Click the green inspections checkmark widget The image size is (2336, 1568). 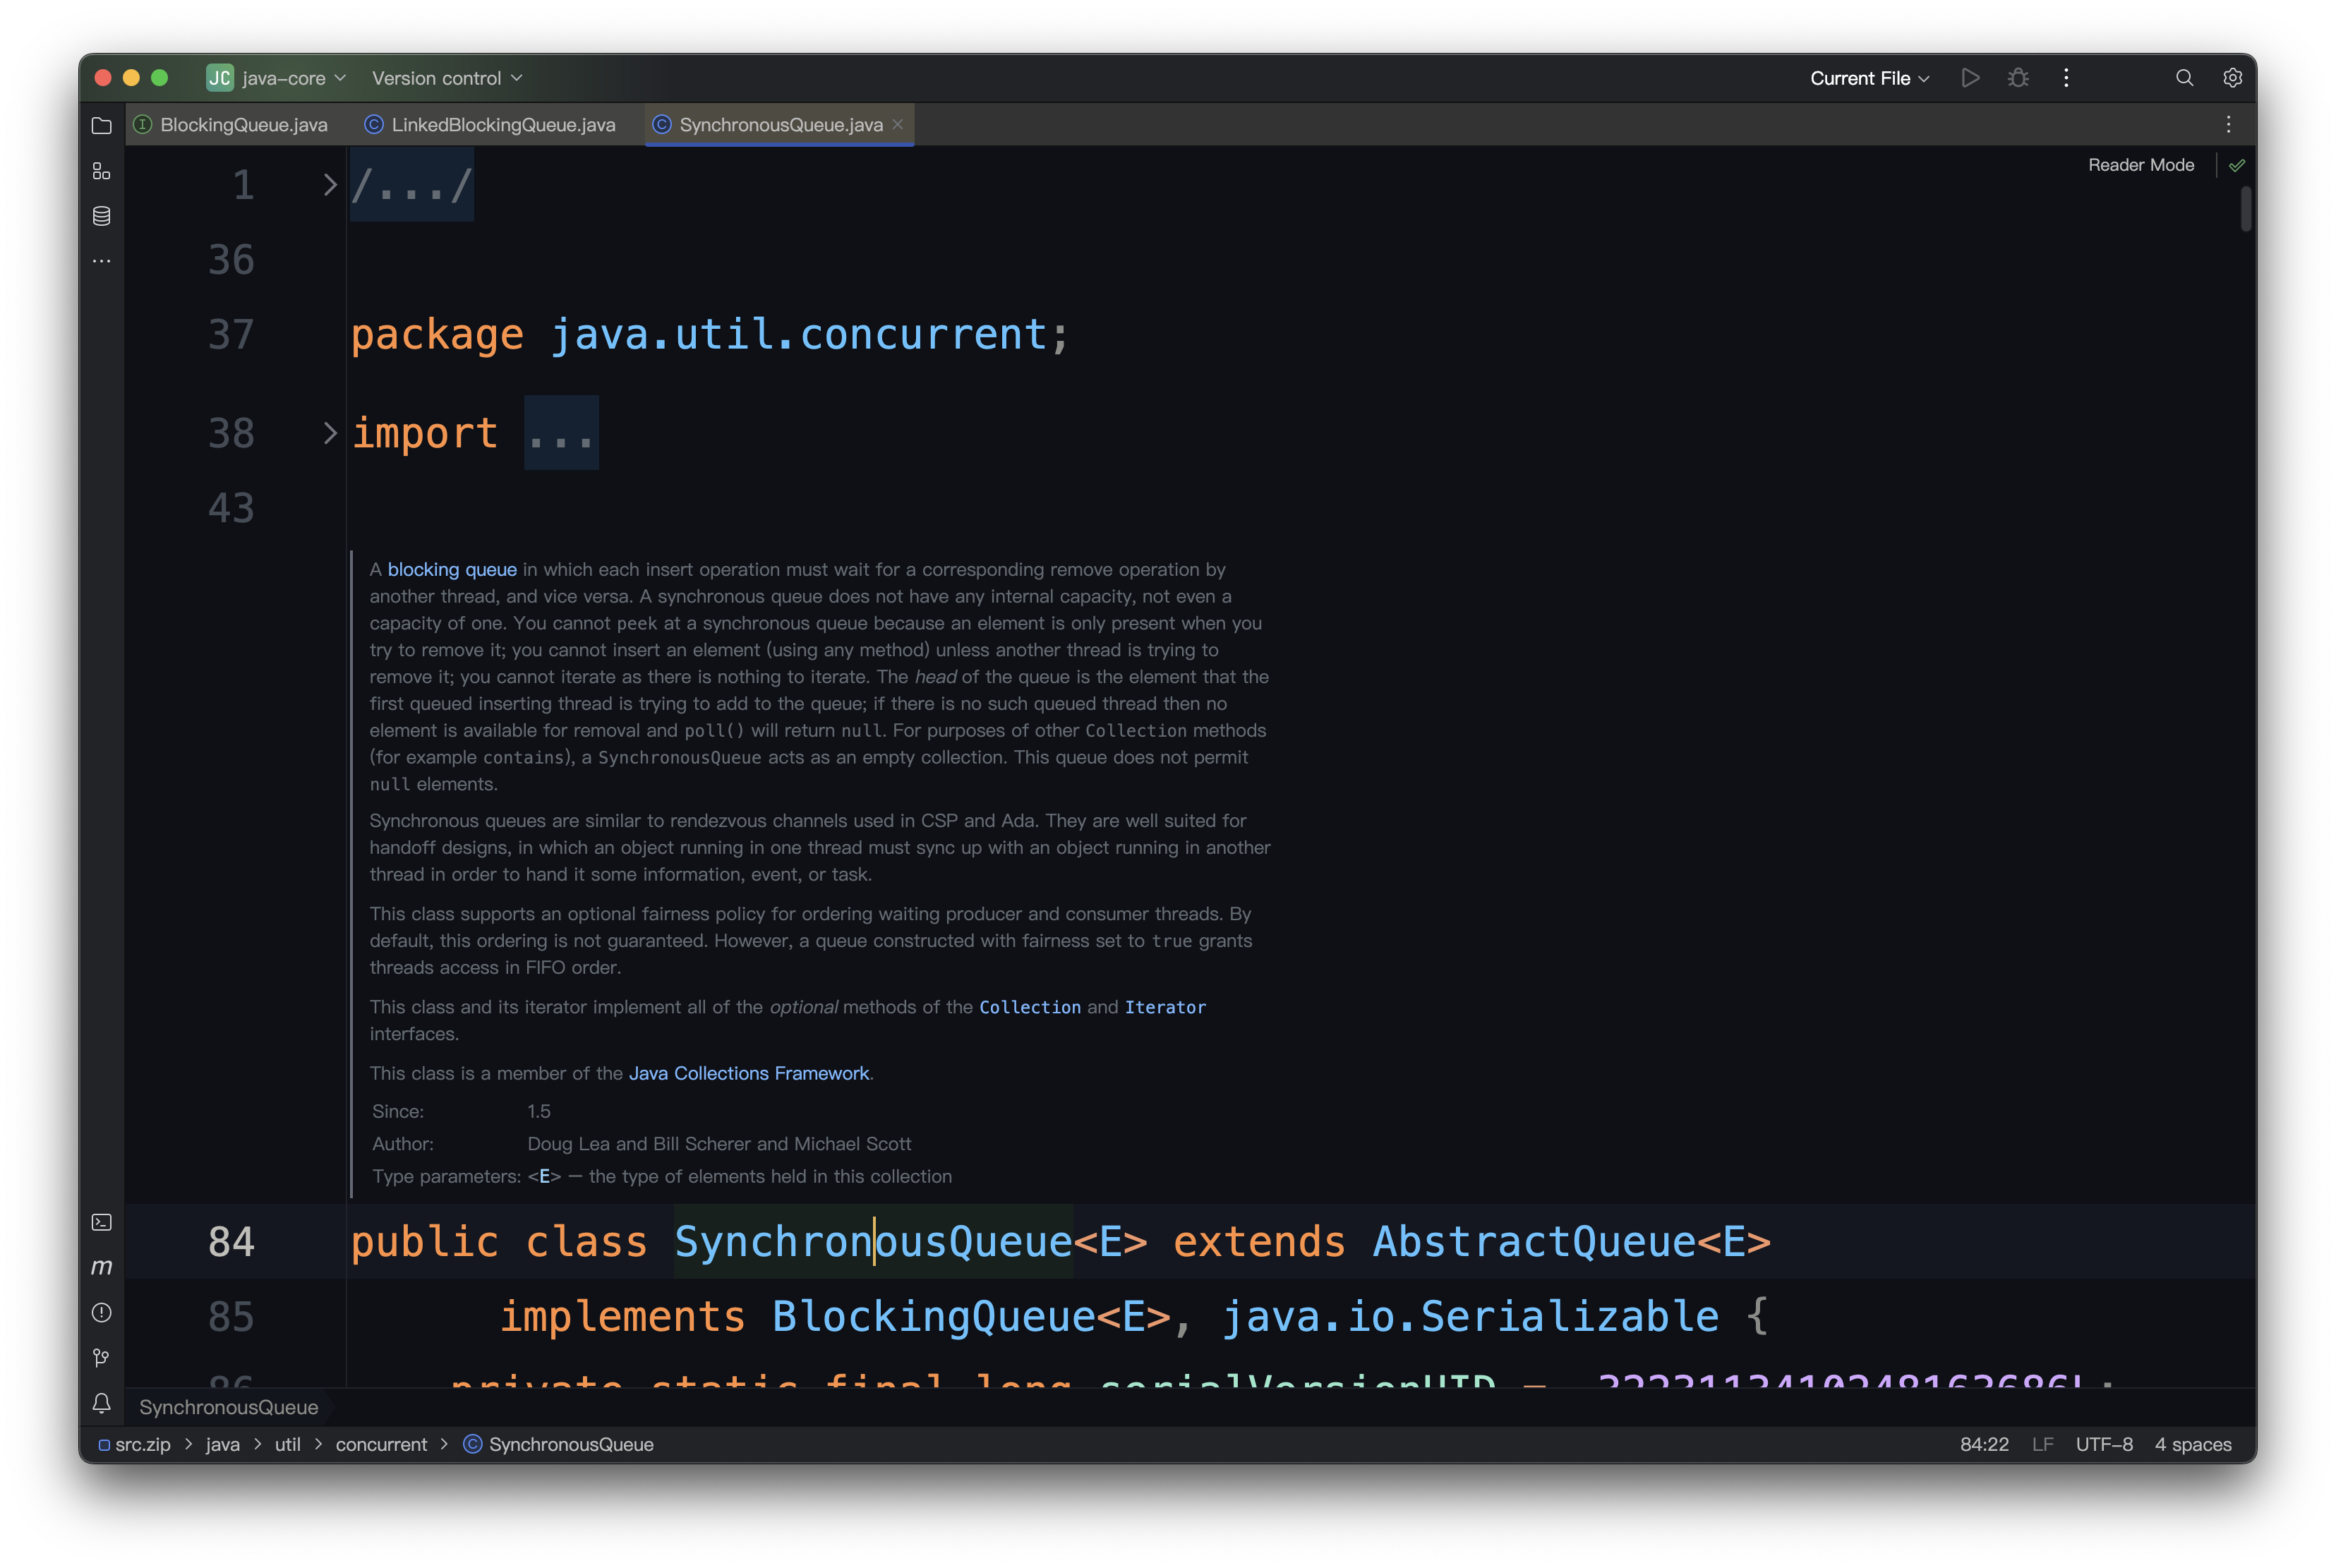(x=2237, y=165)
